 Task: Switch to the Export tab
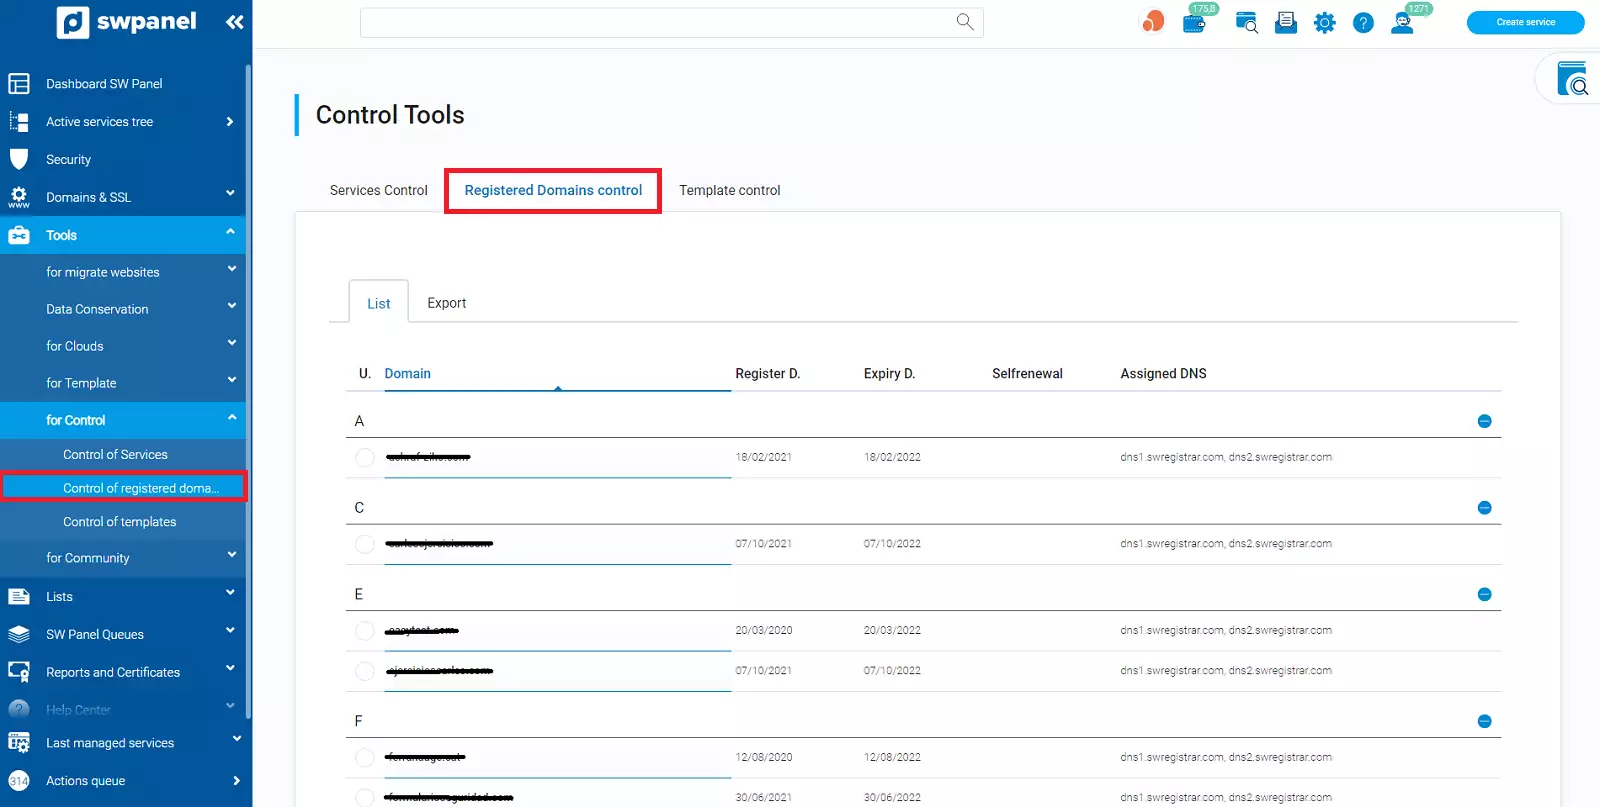(446, 303)
